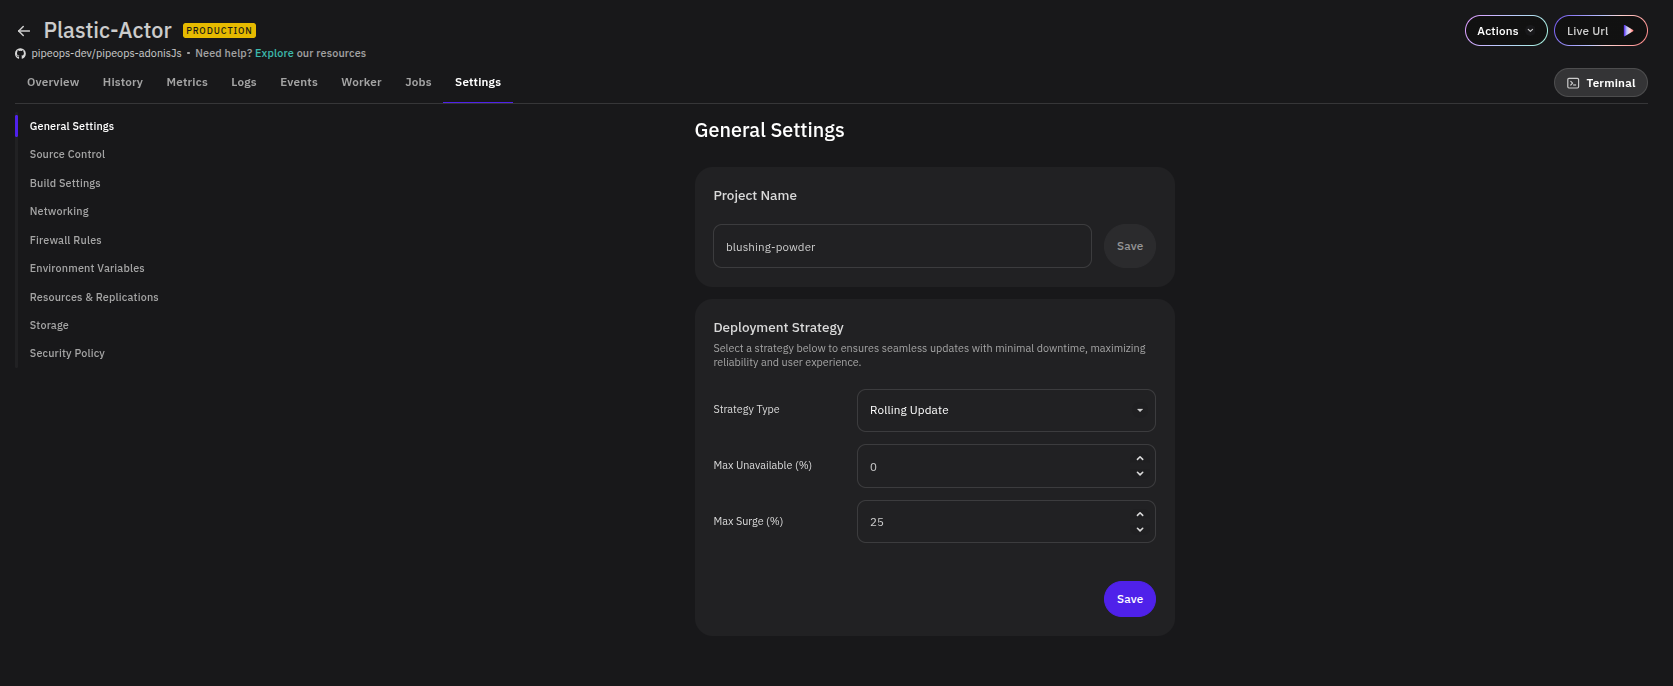
Task: Open Storage settings
Action: [49, 325]
